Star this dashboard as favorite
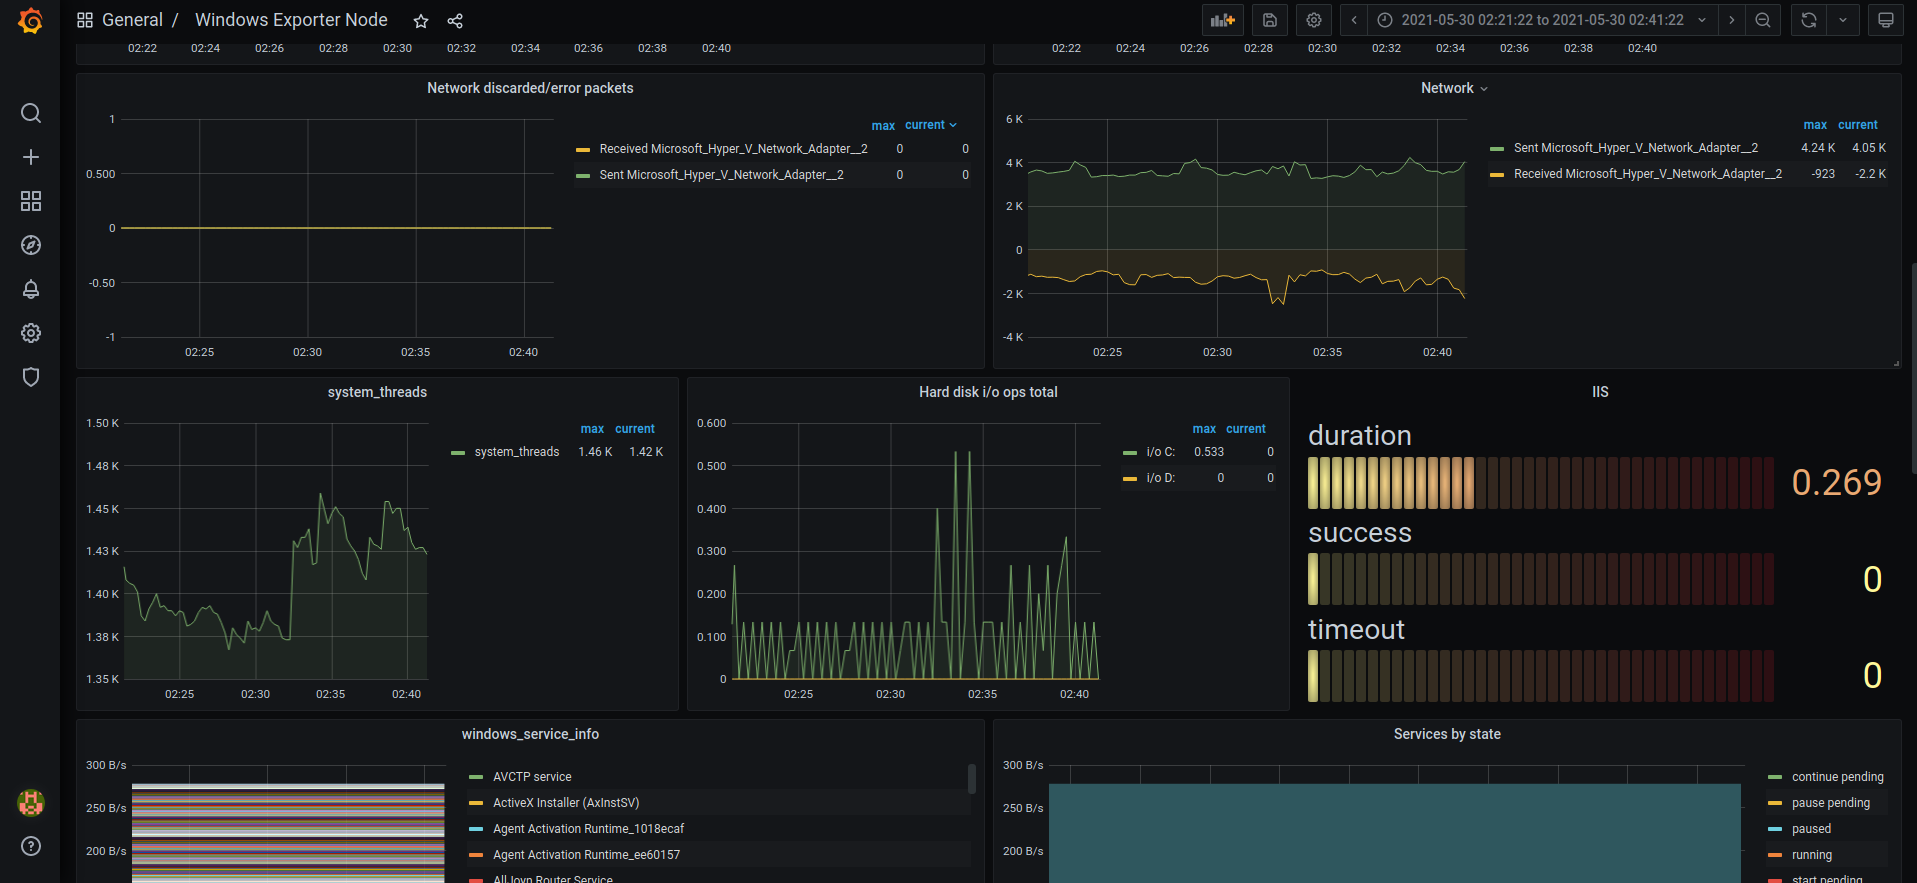Viewport: 1917px width, 883px height. [421, 21]
